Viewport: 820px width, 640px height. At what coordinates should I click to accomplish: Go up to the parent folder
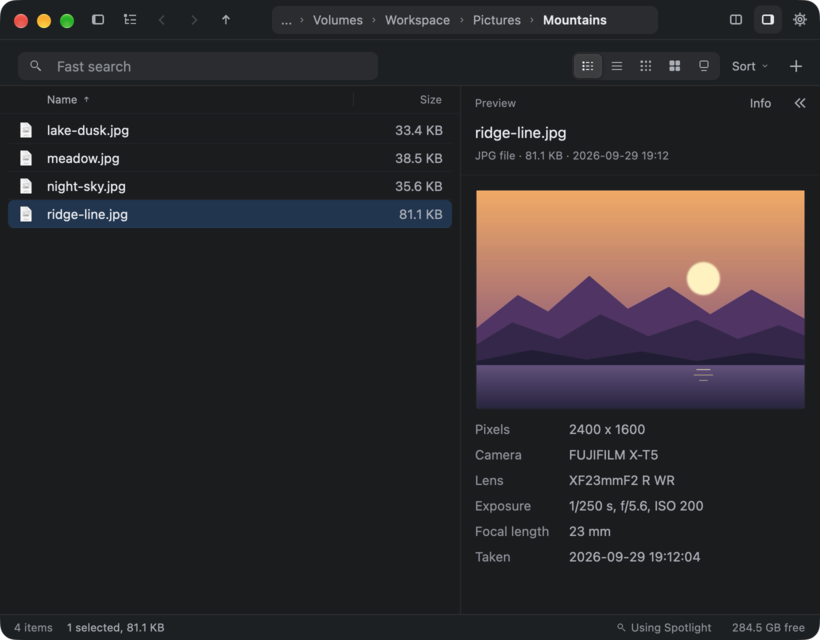(x=225, y=20)
